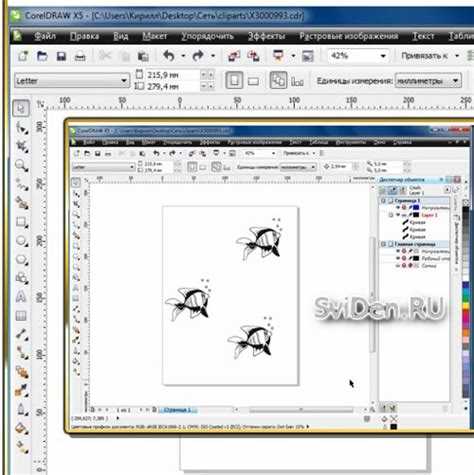Redo the action in main toolbar
Image resolution: width=474 pixels, height=475 pixels.
(x=198, y=56)
